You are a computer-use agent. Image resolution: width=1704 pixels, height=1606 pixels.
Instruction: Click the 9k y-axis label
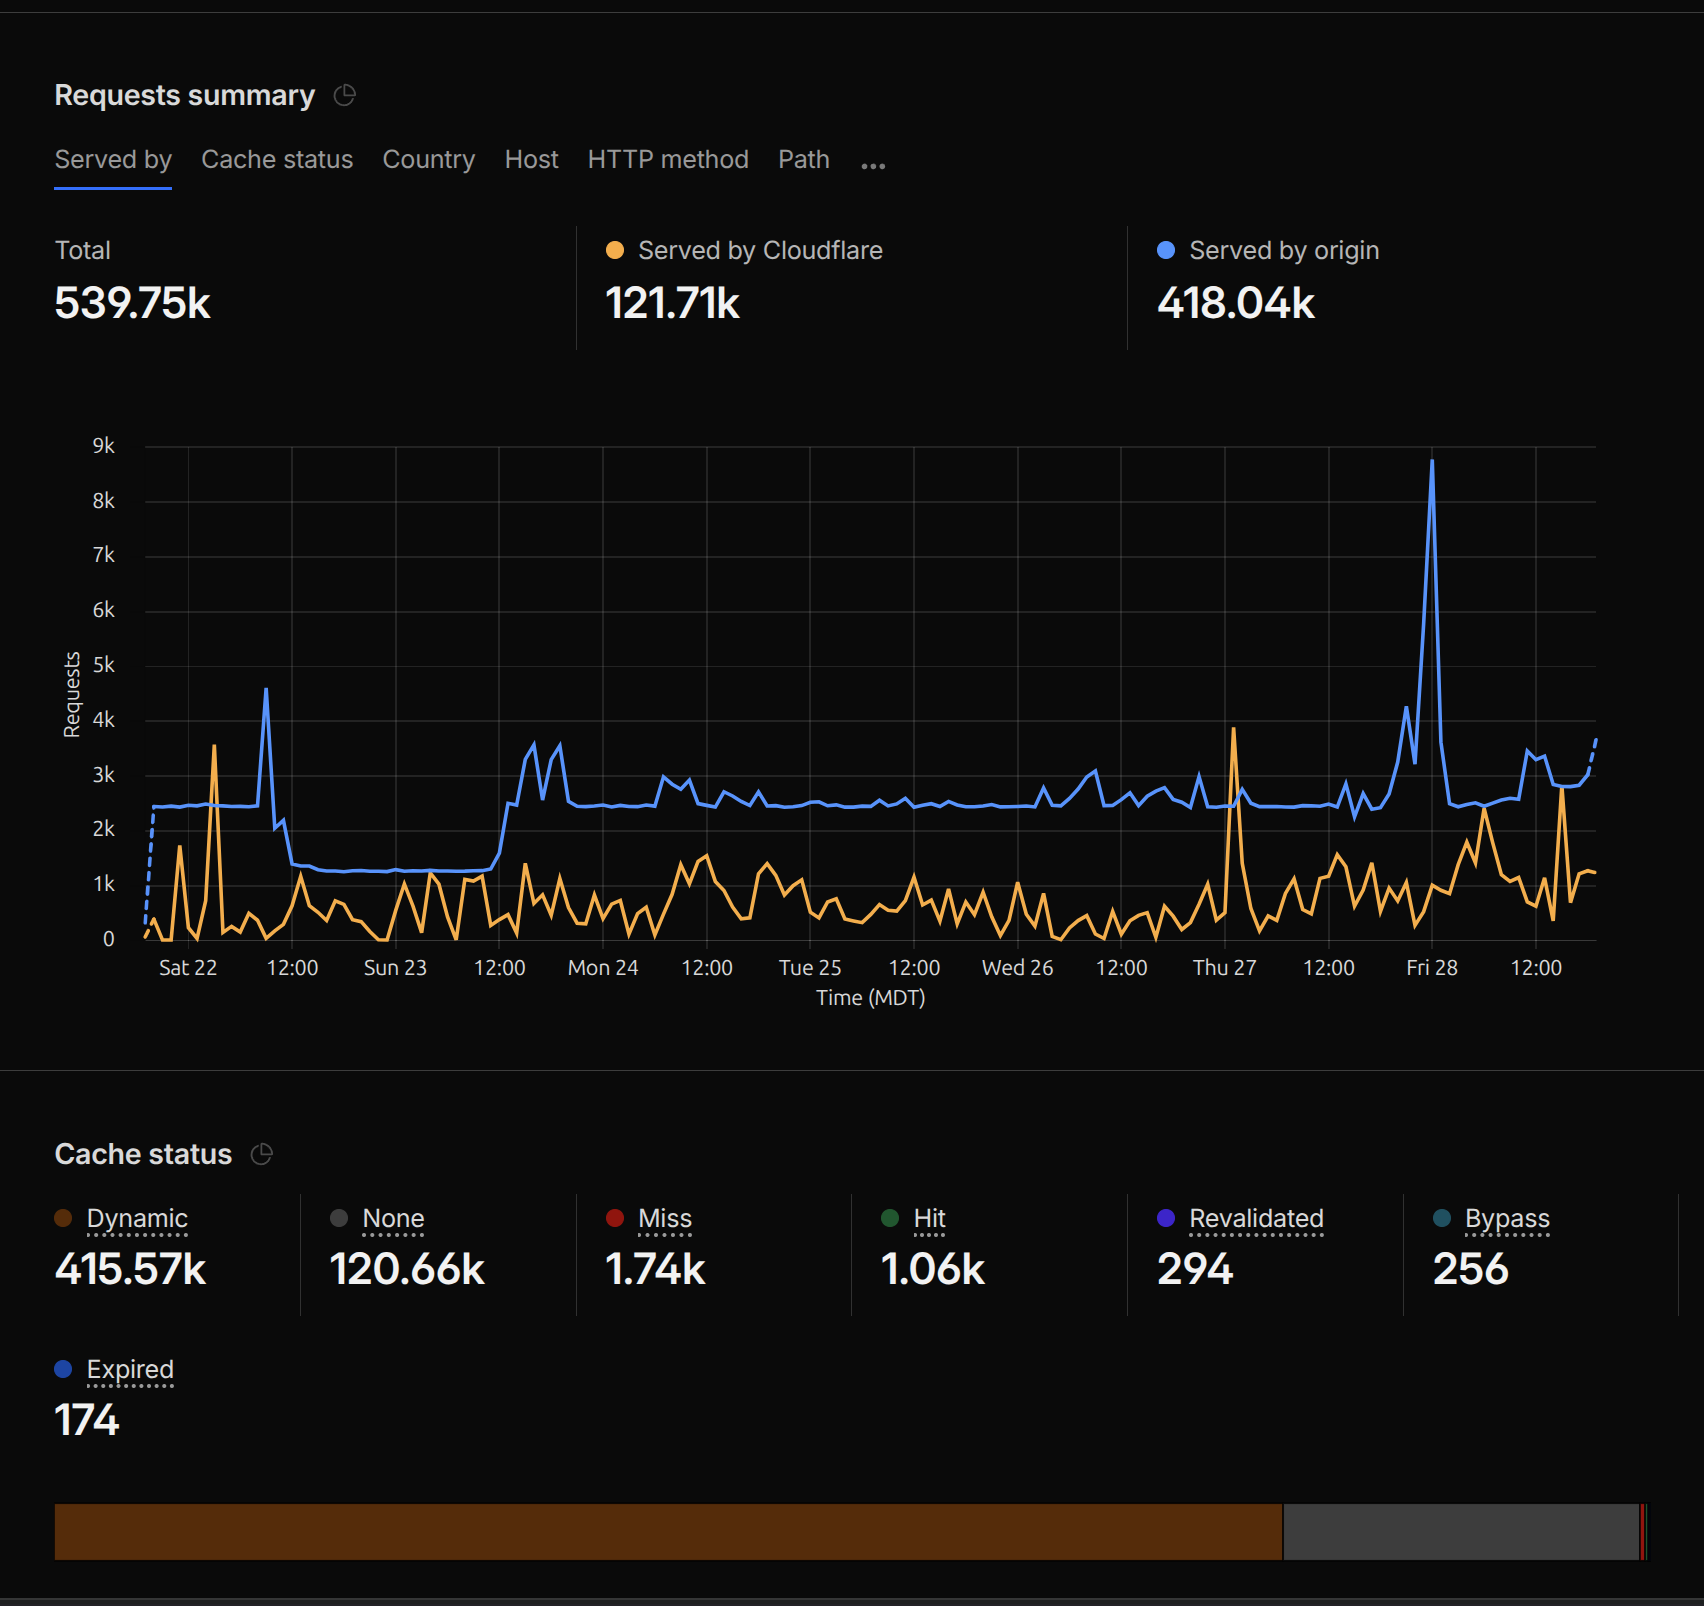coord(104,446)
